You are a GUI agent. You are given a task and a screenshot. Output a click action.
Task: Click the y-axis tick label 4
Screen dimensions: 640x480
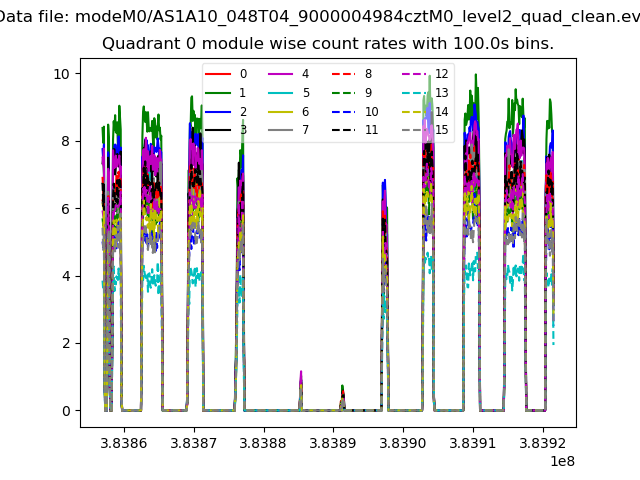coord(64,276)
